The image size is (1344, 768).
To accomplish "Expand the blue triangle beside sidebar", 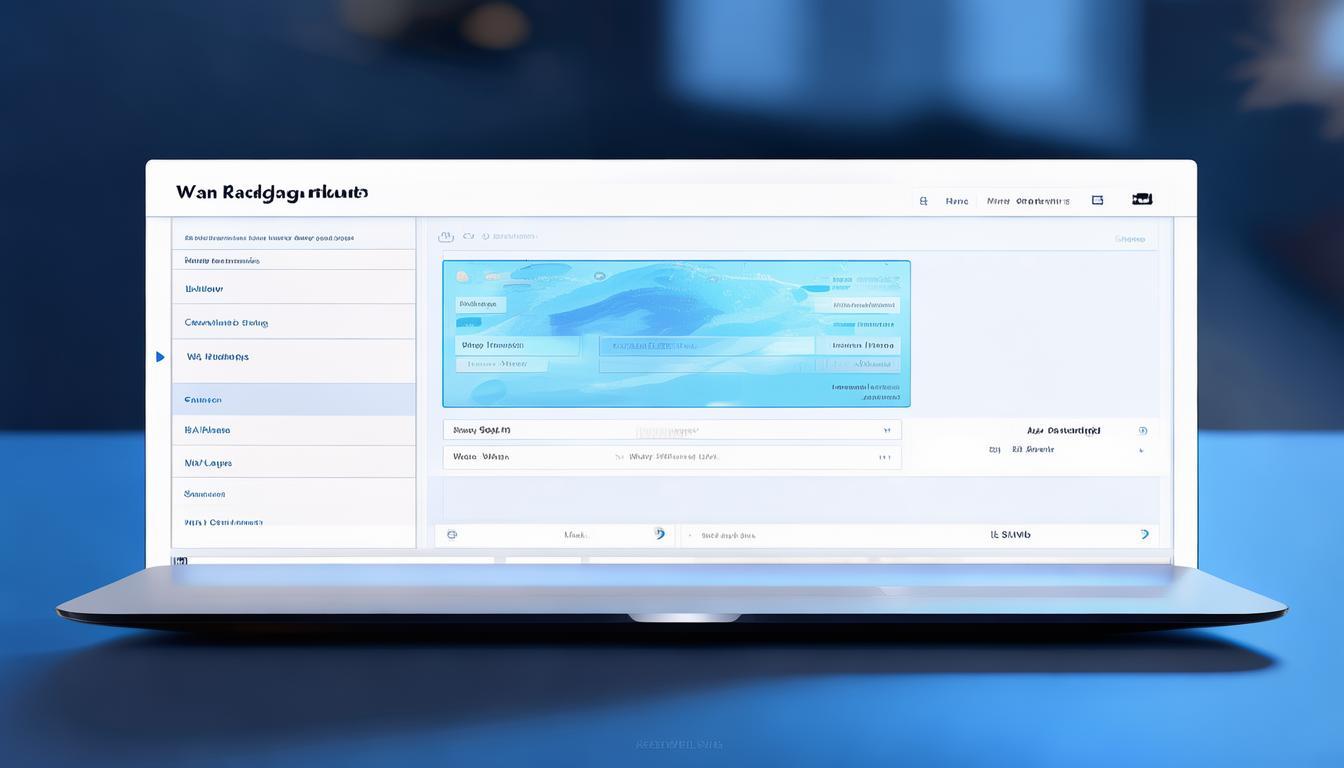I will coord(160,357).
